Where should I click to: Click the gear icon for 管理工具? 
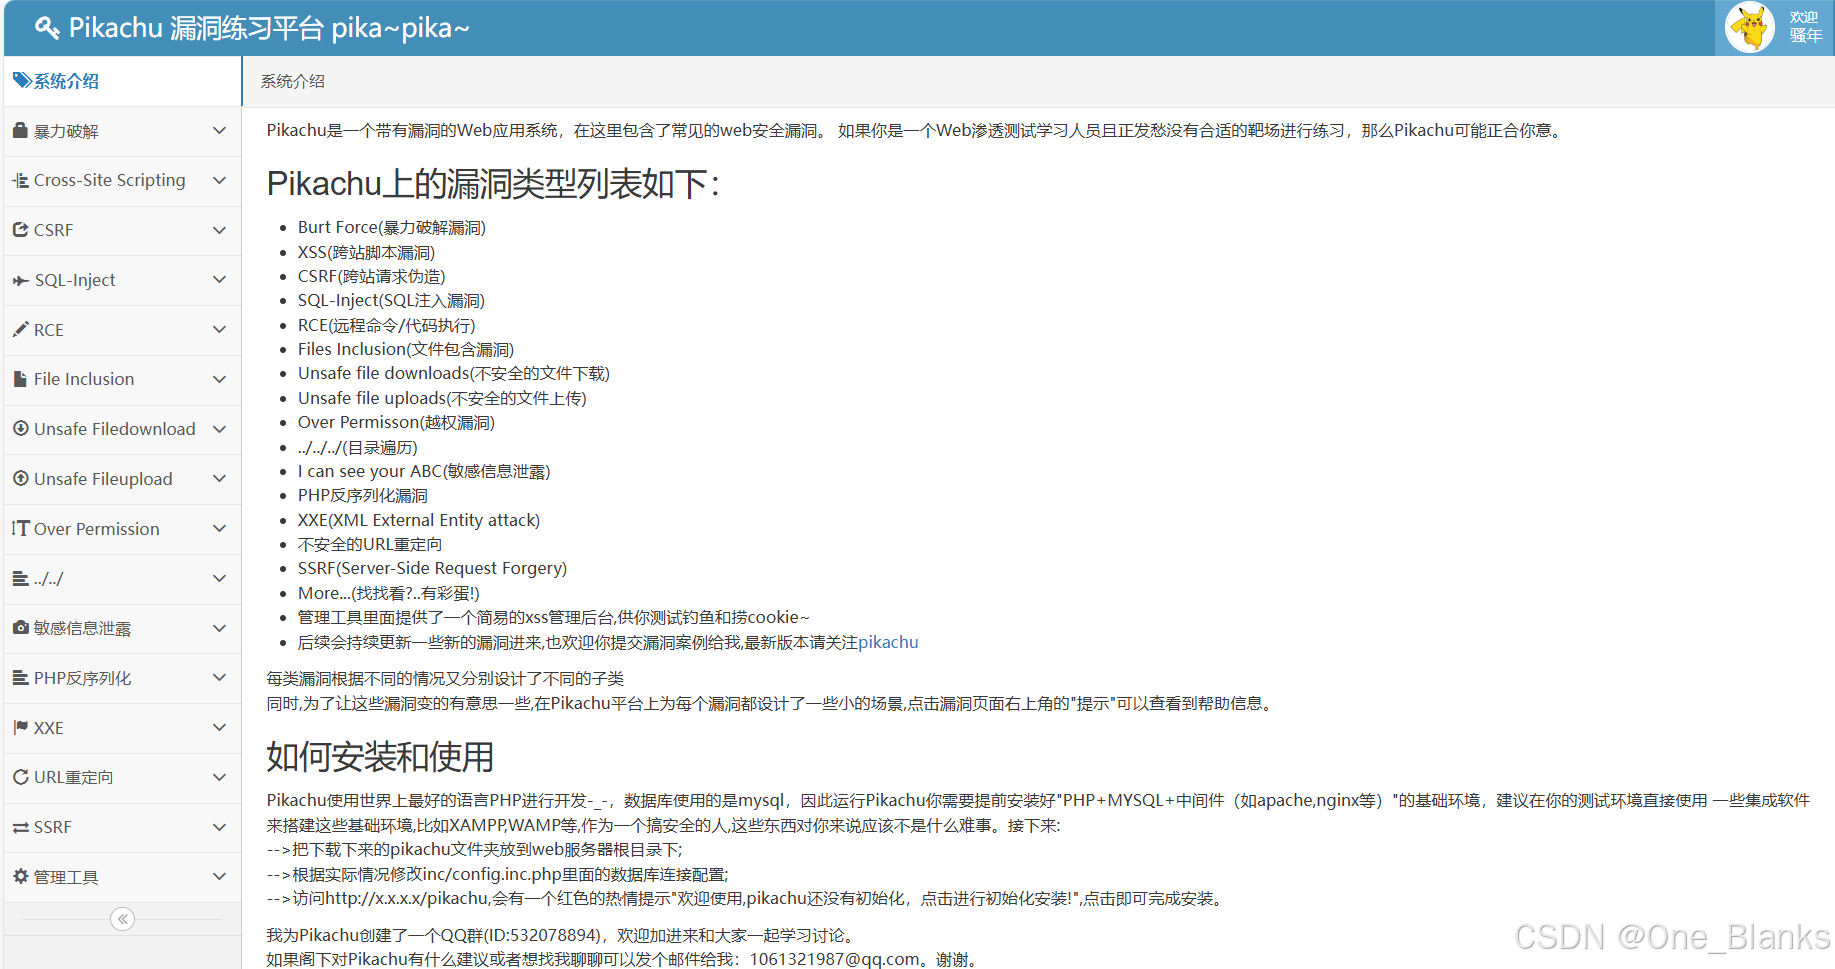(x=20, y=876)
